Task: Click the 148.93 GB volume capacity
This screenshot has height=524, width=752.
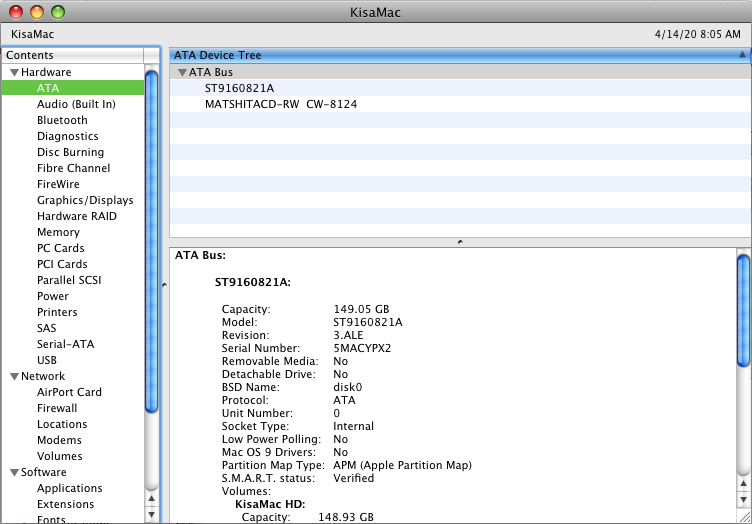Action: (x=346, y=517)
